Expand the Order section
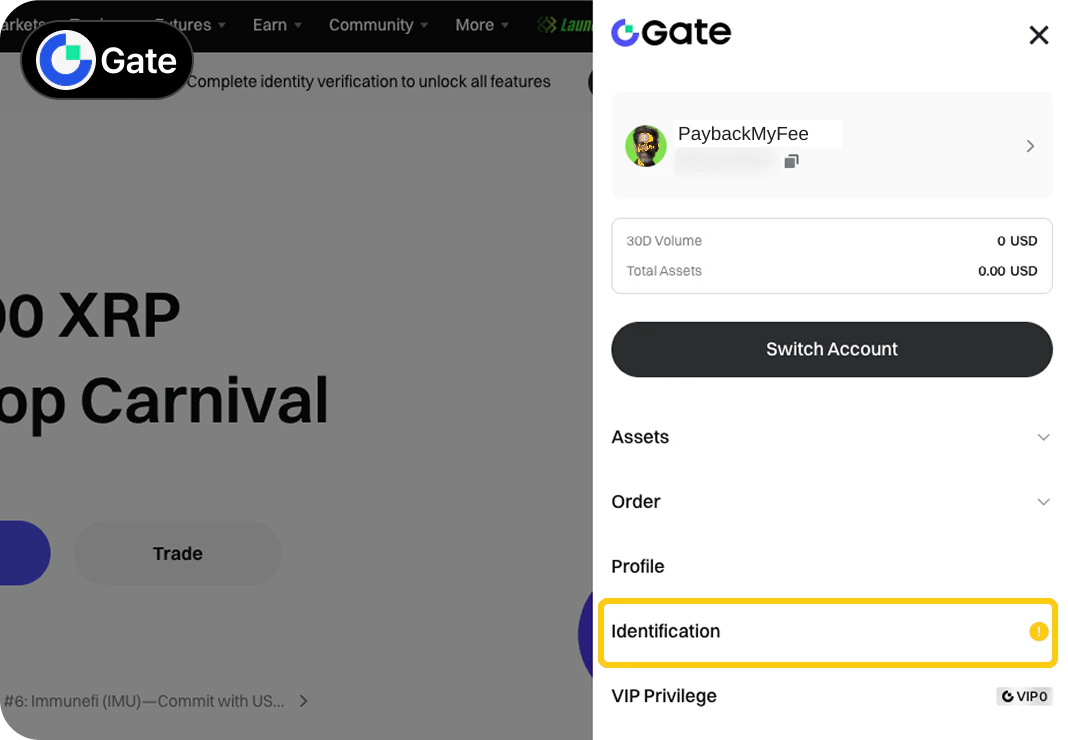Screen dimensions: 1068x740 [831, 502]
